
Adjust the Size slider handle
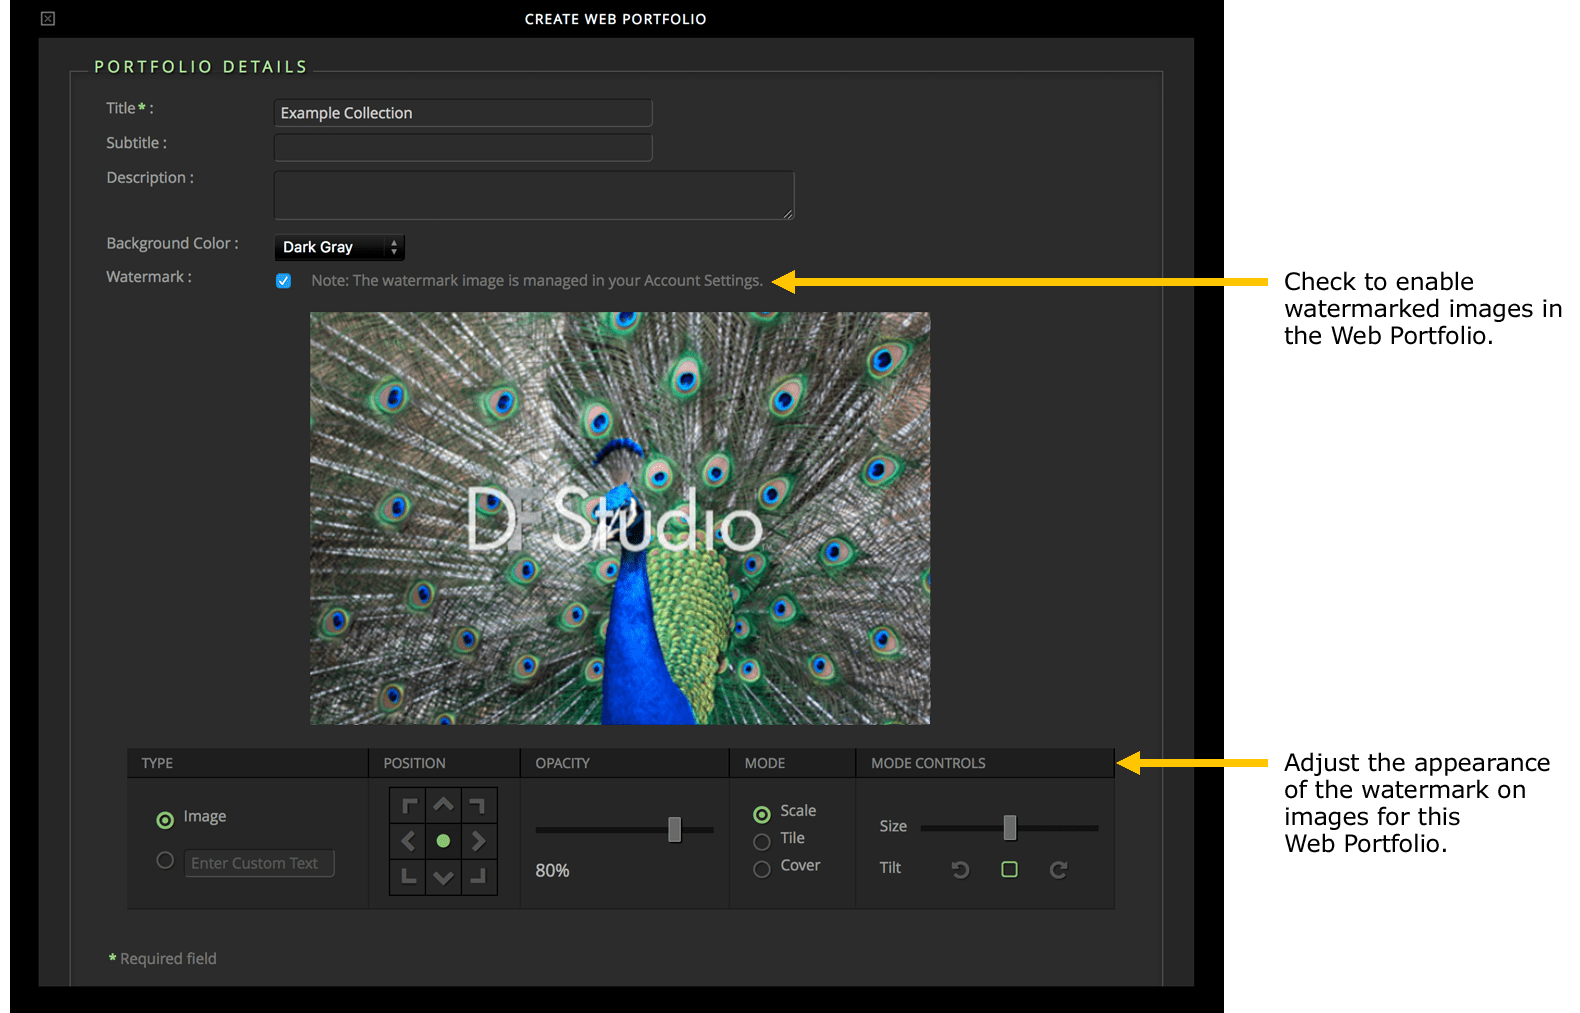[x=1010, y=827]
